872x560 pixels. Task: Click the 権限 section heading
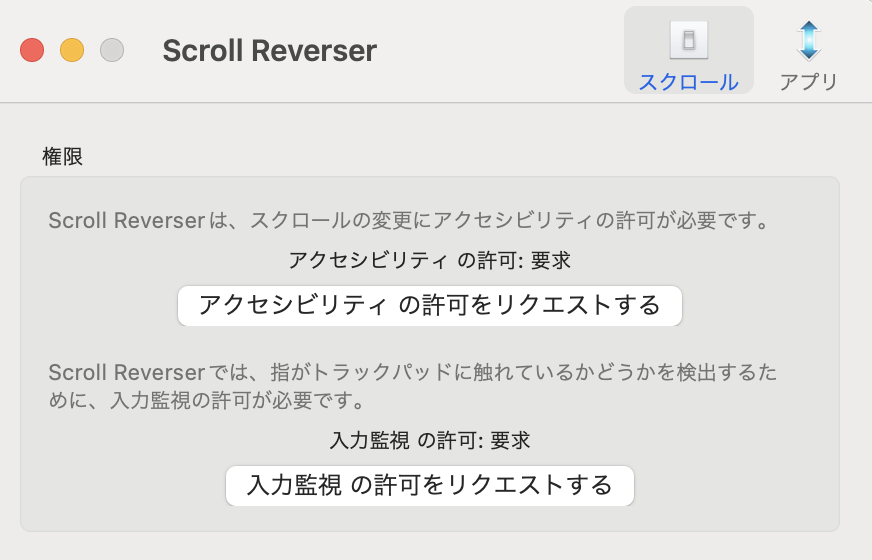[62, 156]
